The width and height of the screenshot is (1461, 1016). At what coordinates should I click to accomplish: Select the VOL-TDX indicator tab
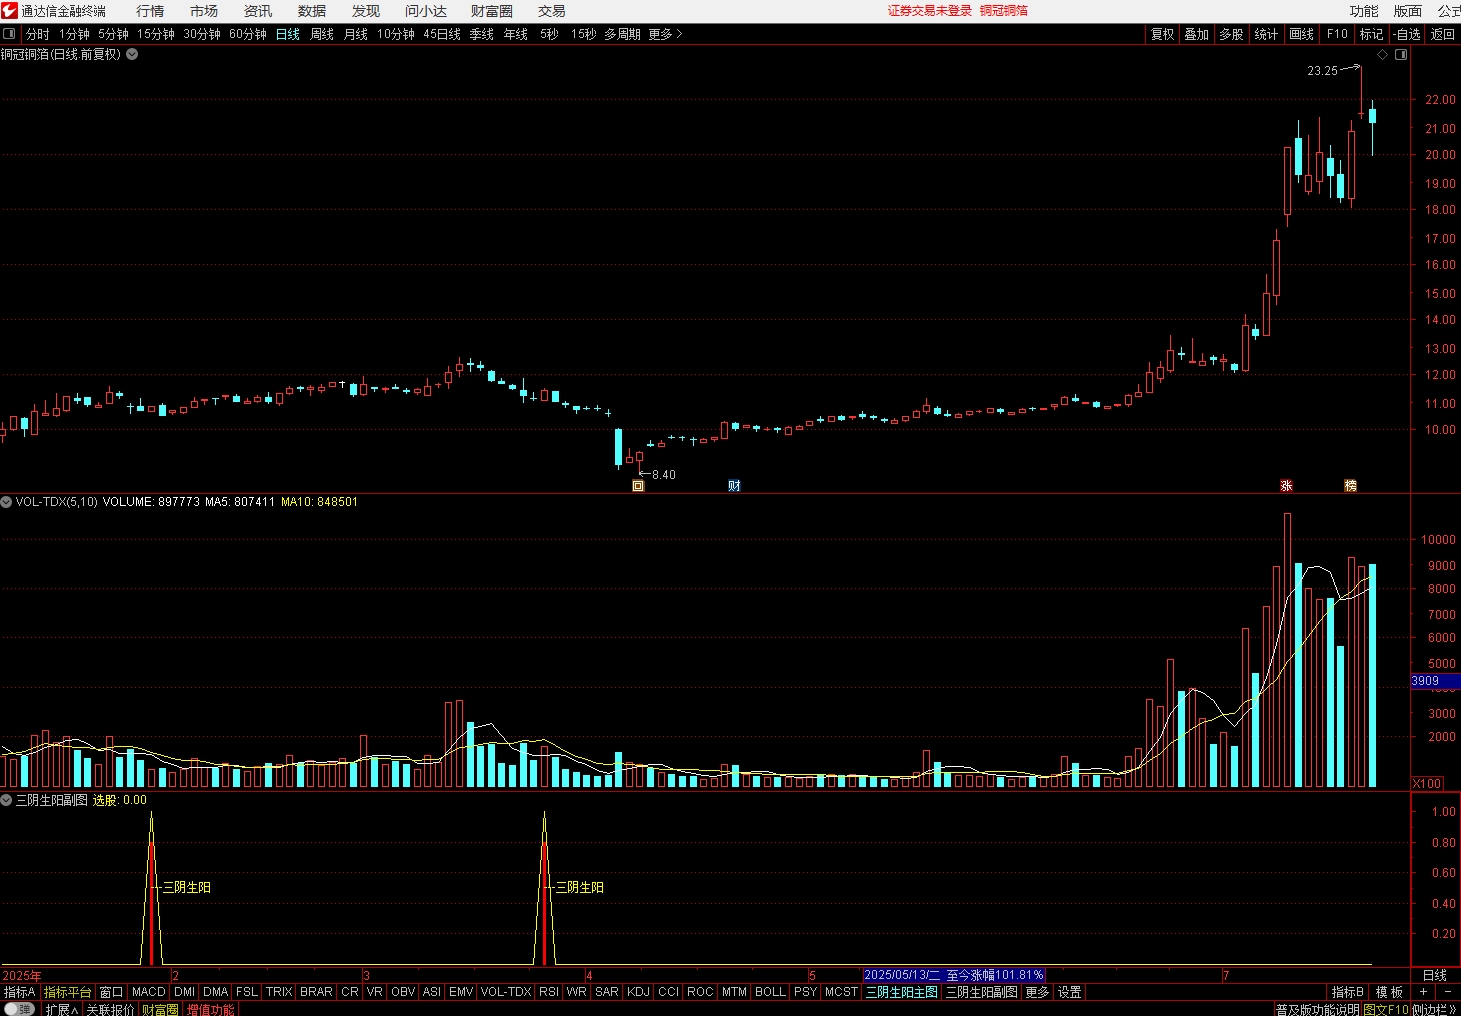506,992
